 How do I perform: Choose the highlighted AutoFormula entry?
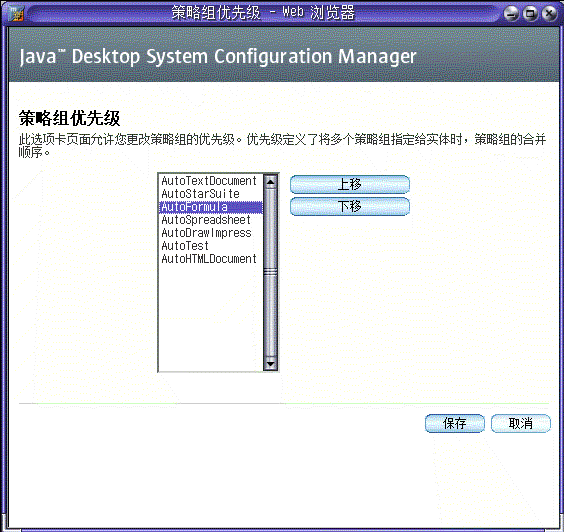pyautogui.click(x=211, y=207)
